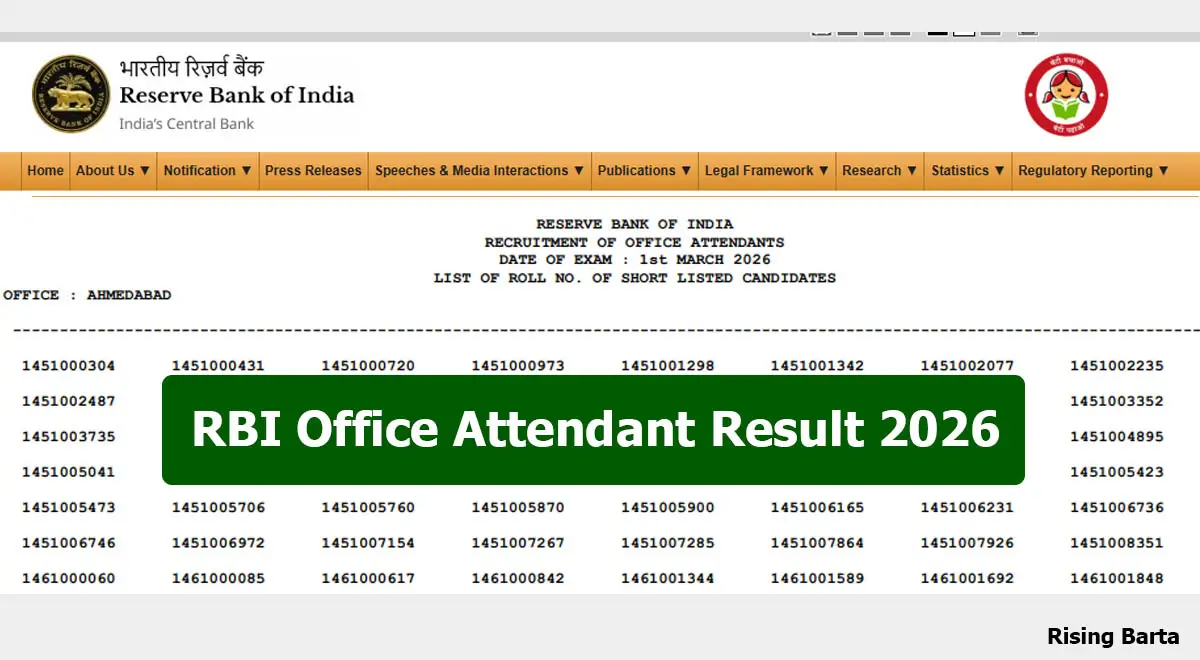Image resolution: width=1200 pixels, height=660 pixels.
Task: Select roll number 1451006231
Action: [x=967, y=508]
